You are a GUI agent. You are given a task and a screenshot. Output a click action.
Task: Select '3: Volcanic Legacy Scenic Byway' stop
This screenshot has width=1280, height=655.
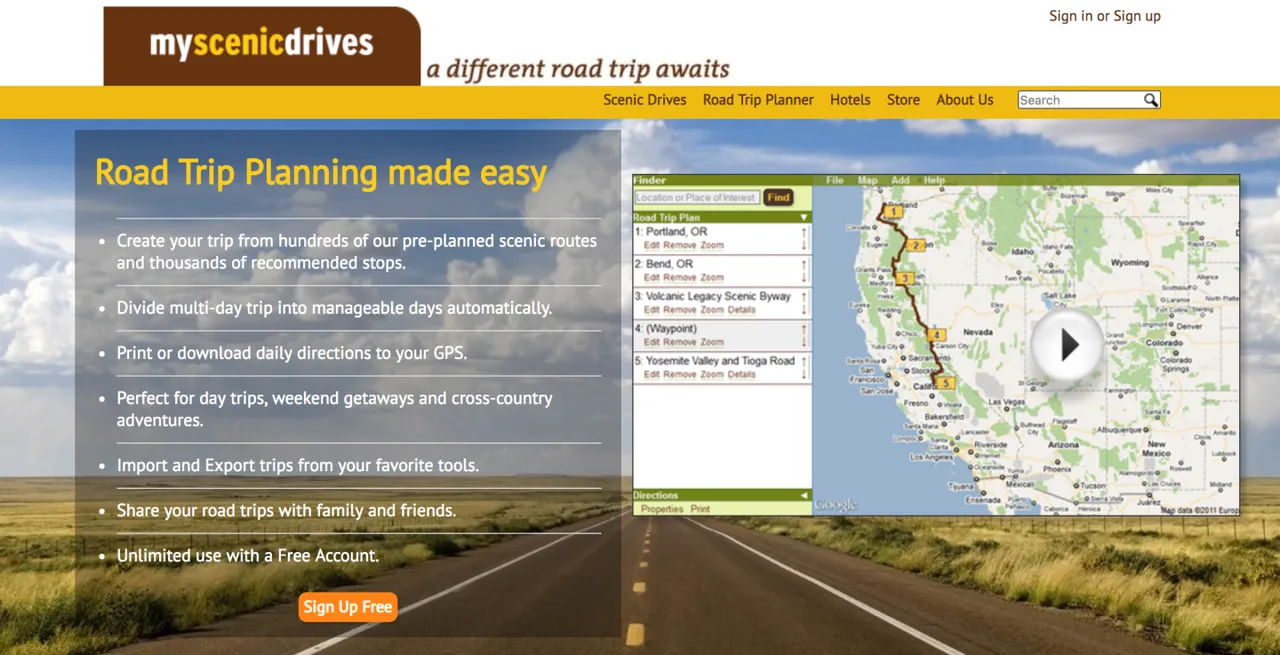713,296
